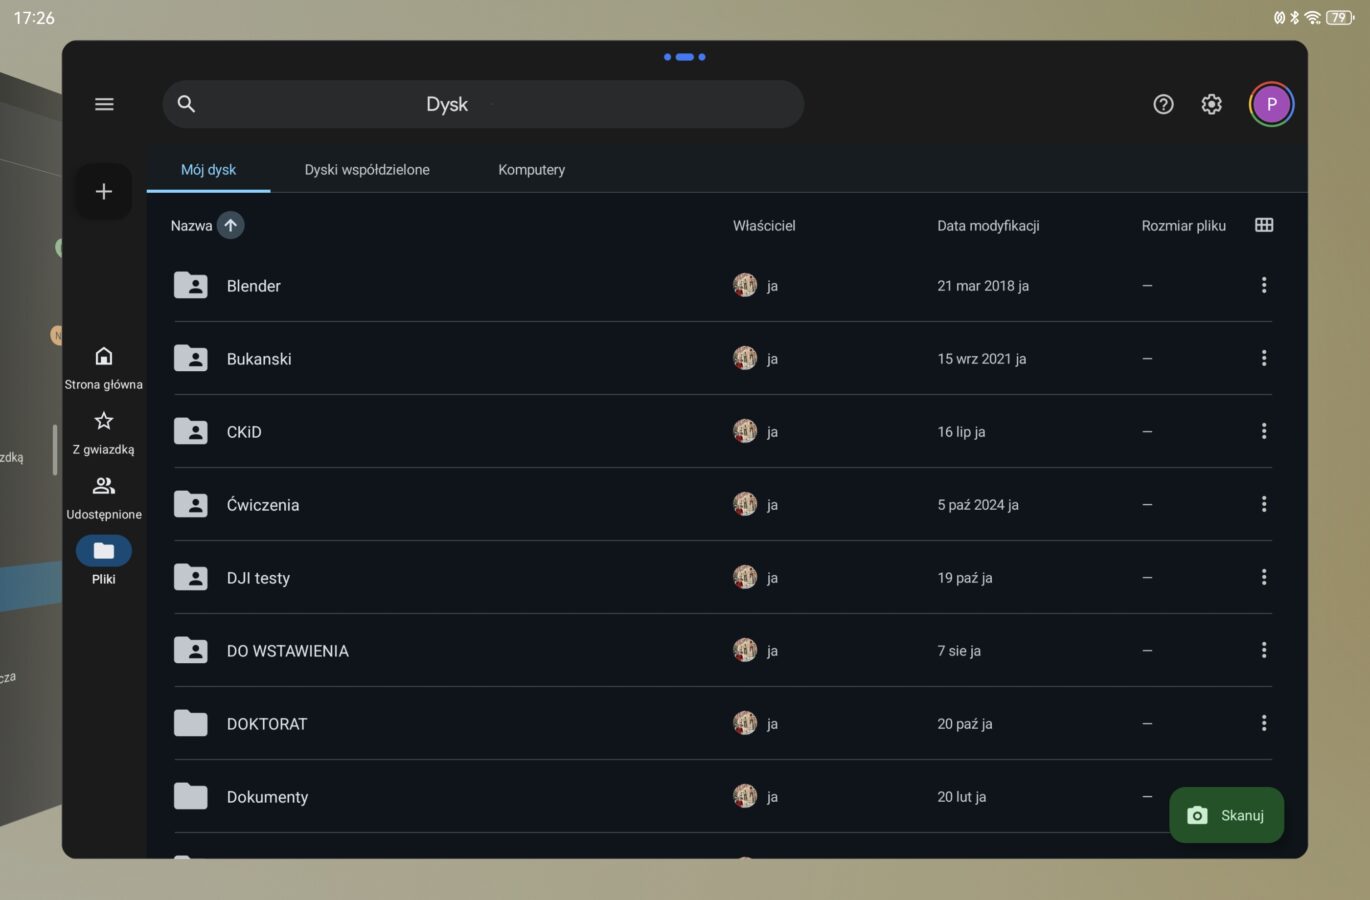
Task: Open more options for CKiD folder
Action: click(x=1264, y=431)
